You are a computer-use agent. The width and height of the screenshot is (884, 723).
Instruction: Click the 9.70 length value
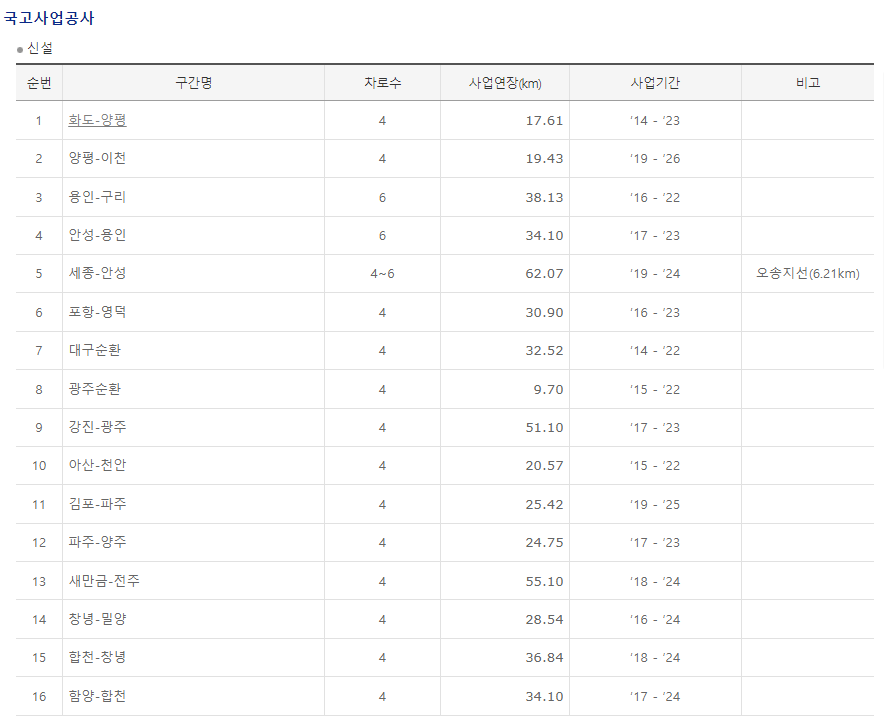549,389
